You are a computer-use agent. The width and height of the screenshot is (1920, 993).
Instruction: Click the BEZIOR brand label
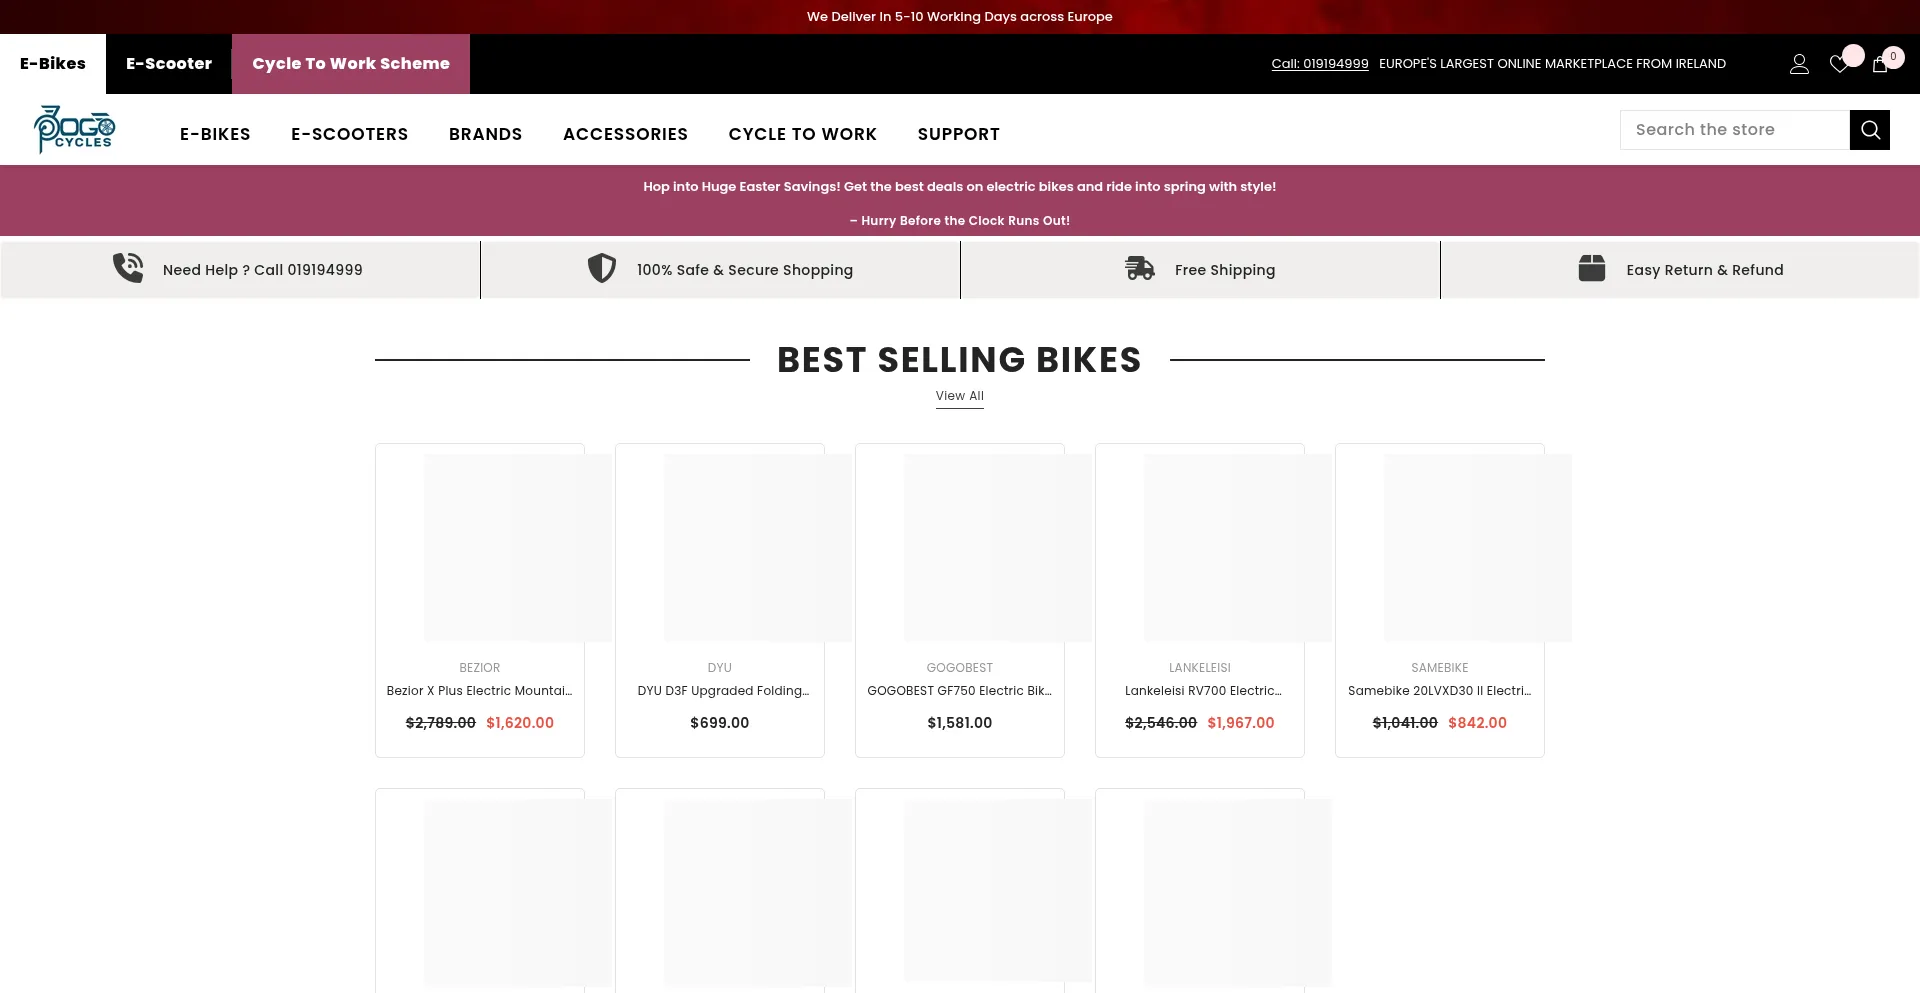(480, 668)
